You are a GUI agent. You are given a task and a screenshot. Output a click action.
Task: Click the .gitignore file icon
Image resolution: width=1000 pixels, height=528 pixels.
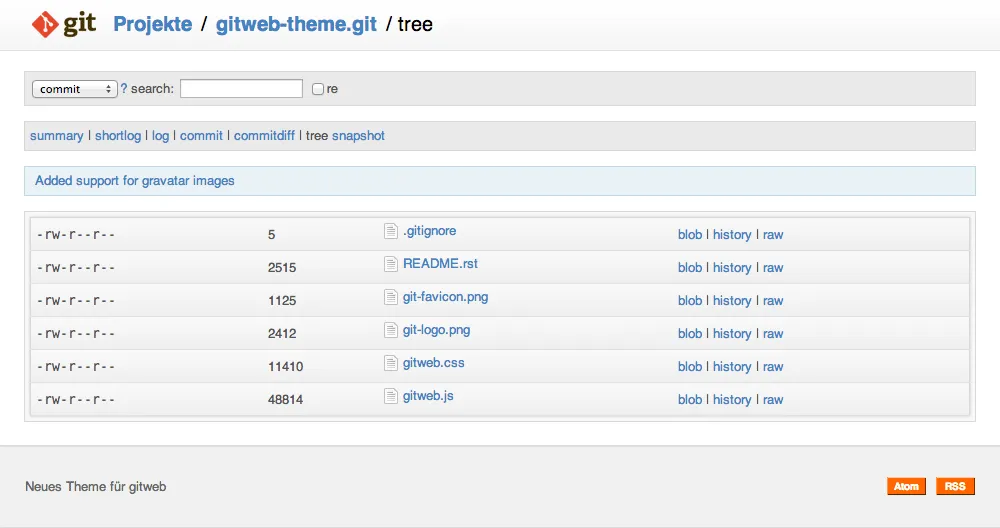[x=392, y=232]
